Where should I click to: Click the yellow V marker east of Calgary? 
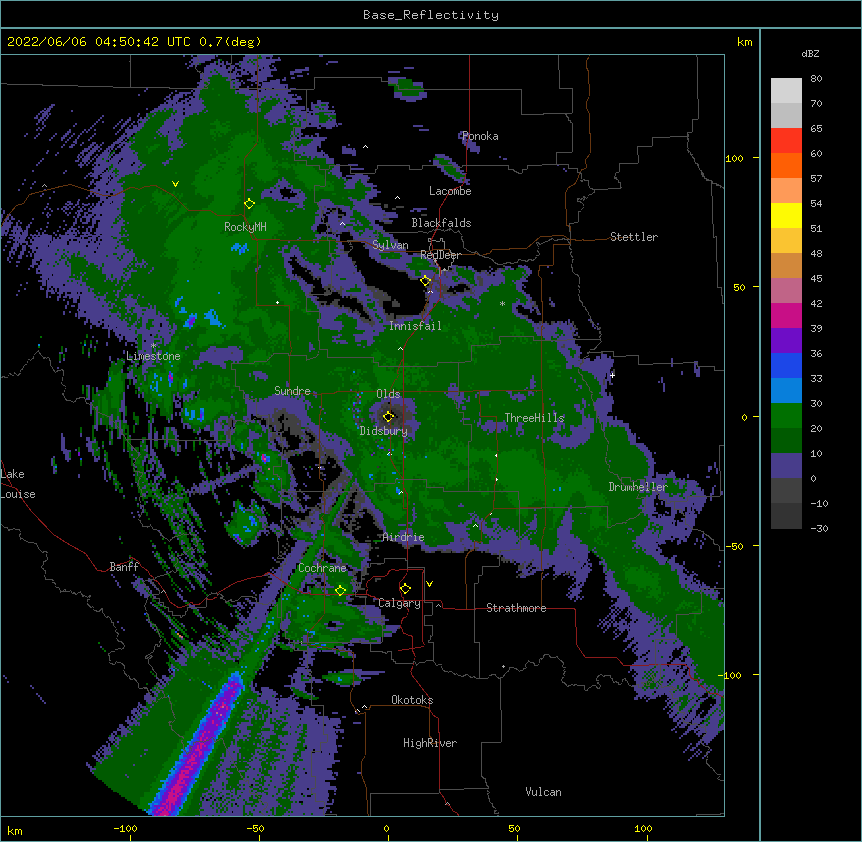coord(429,584)
